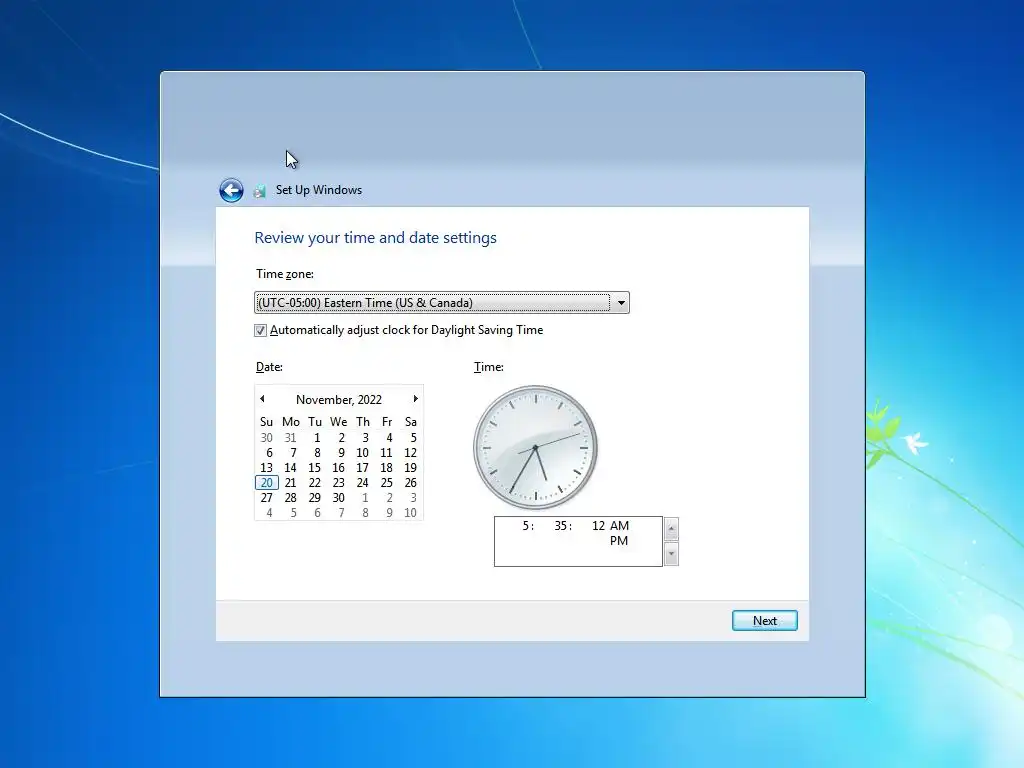The width and height of the screenshot is (1024, 768).
Task: Go back with the blue arrow button
Action: coord(231,190)
